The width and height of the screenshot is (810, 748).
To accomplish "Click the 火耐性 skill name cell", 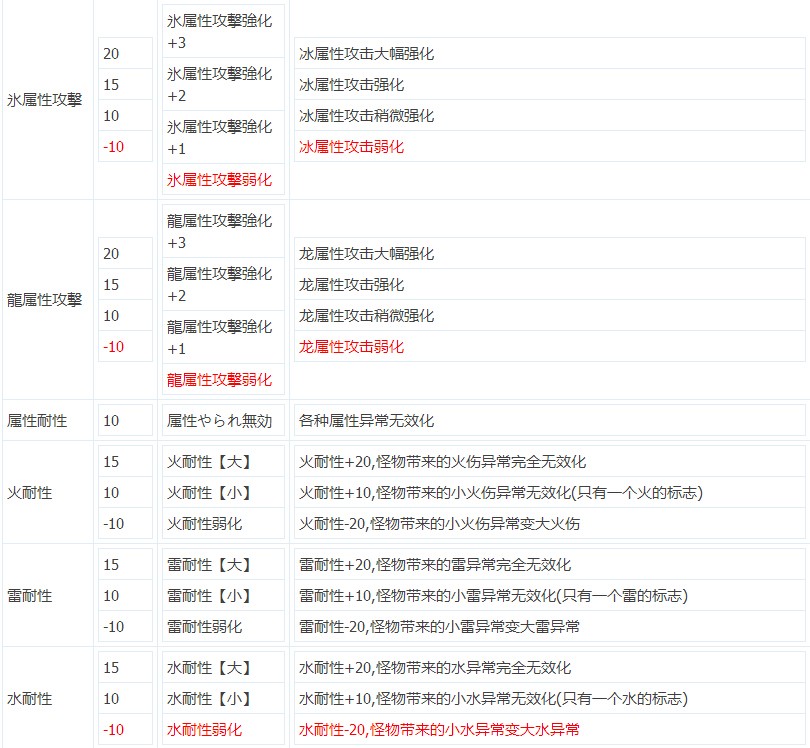I will (48, 492).
